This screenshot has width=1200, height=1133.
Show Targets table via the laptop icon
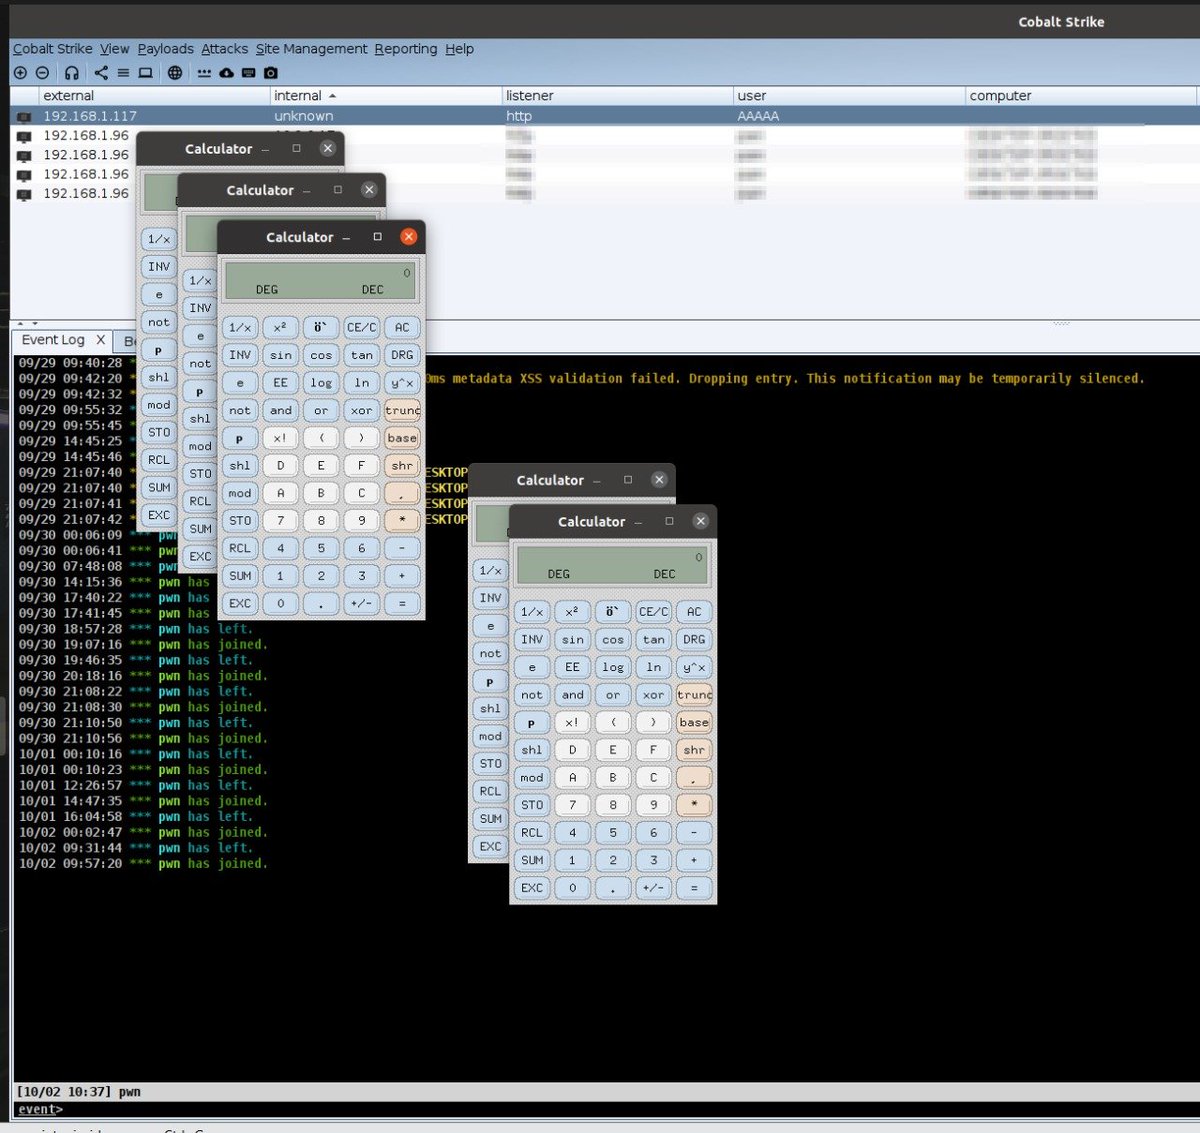[x=146, y=73]
